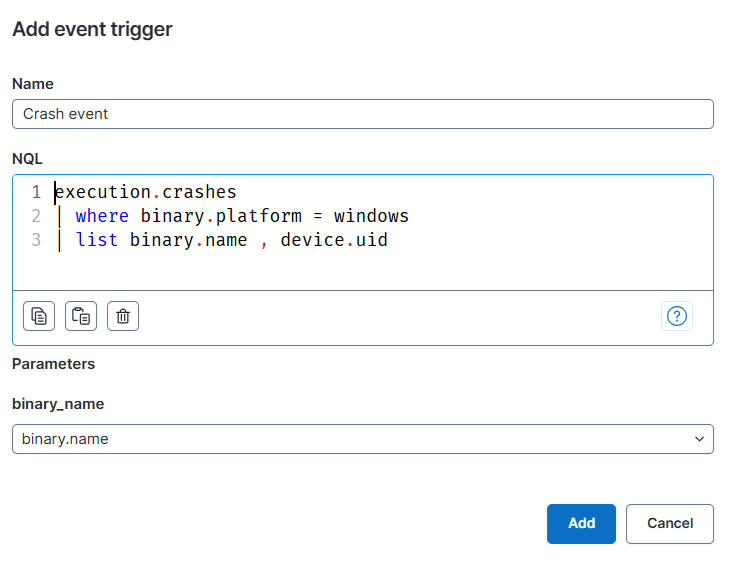Click the chevron arrow of binary.name dropdown
The width and height of the screenshot is (731, 564).
[x=699, y=439]
